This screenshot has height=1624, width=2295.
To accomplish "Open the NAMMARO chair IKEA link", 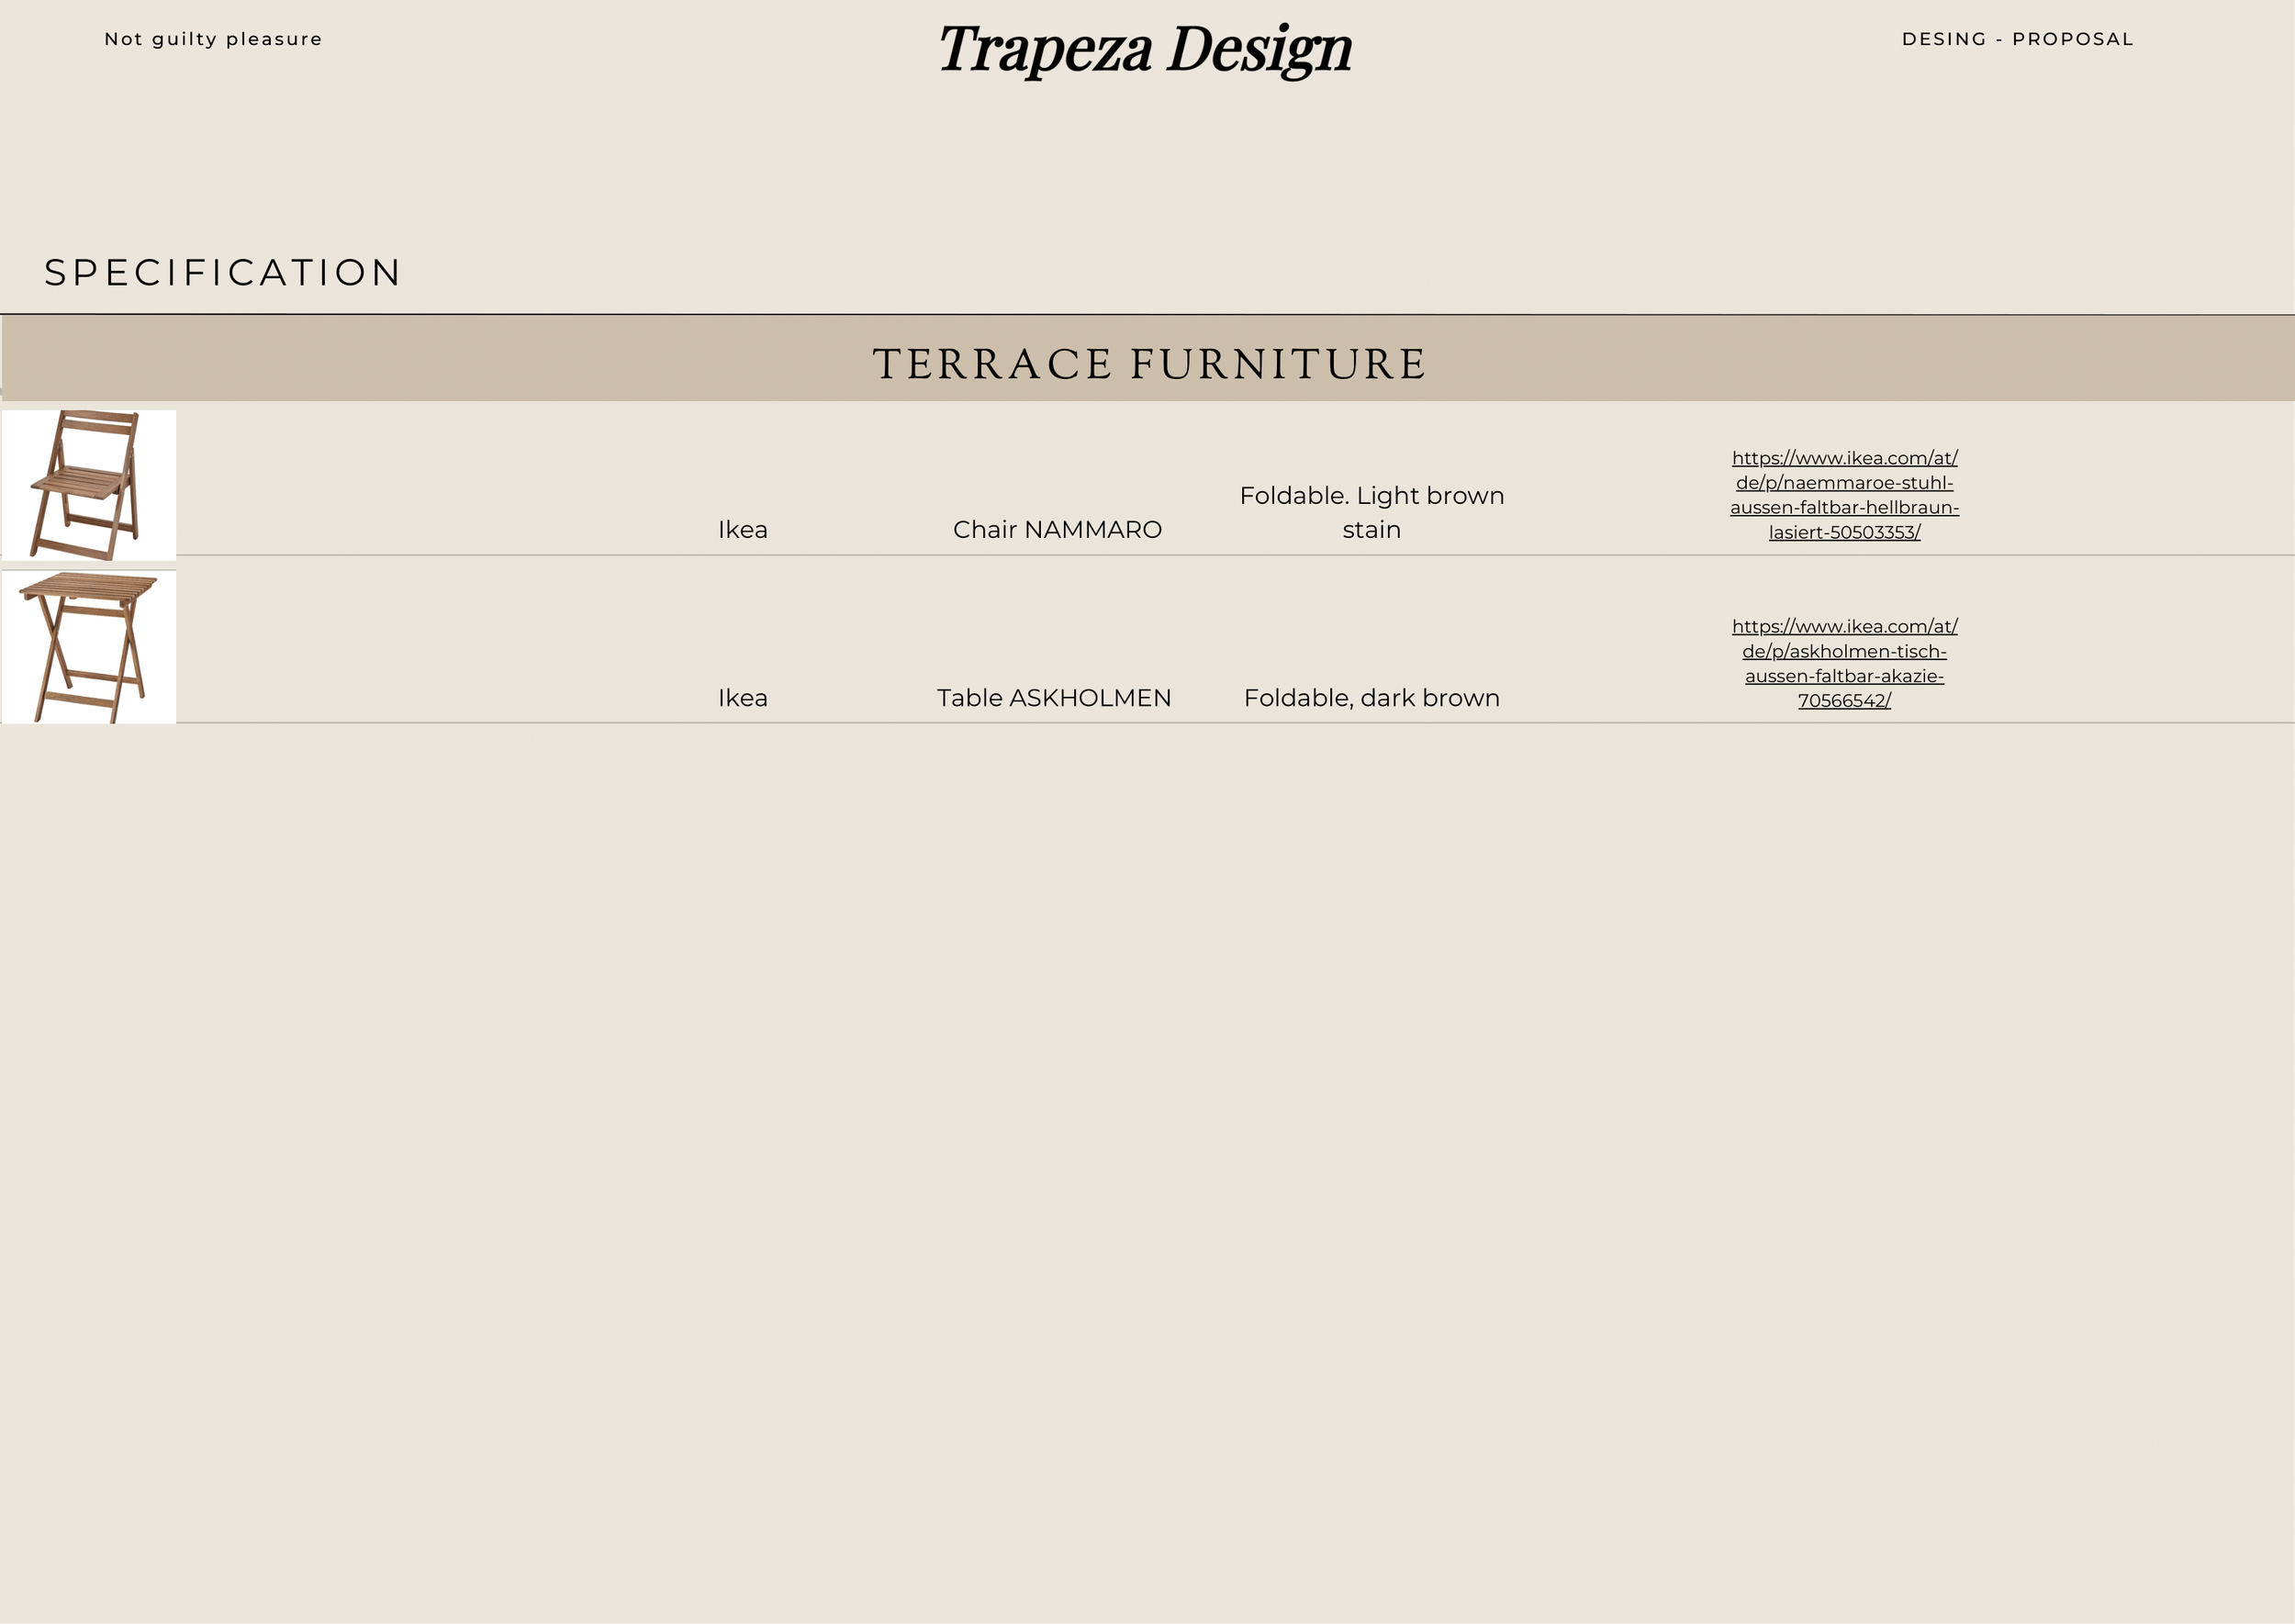I will pos(1844,495).
